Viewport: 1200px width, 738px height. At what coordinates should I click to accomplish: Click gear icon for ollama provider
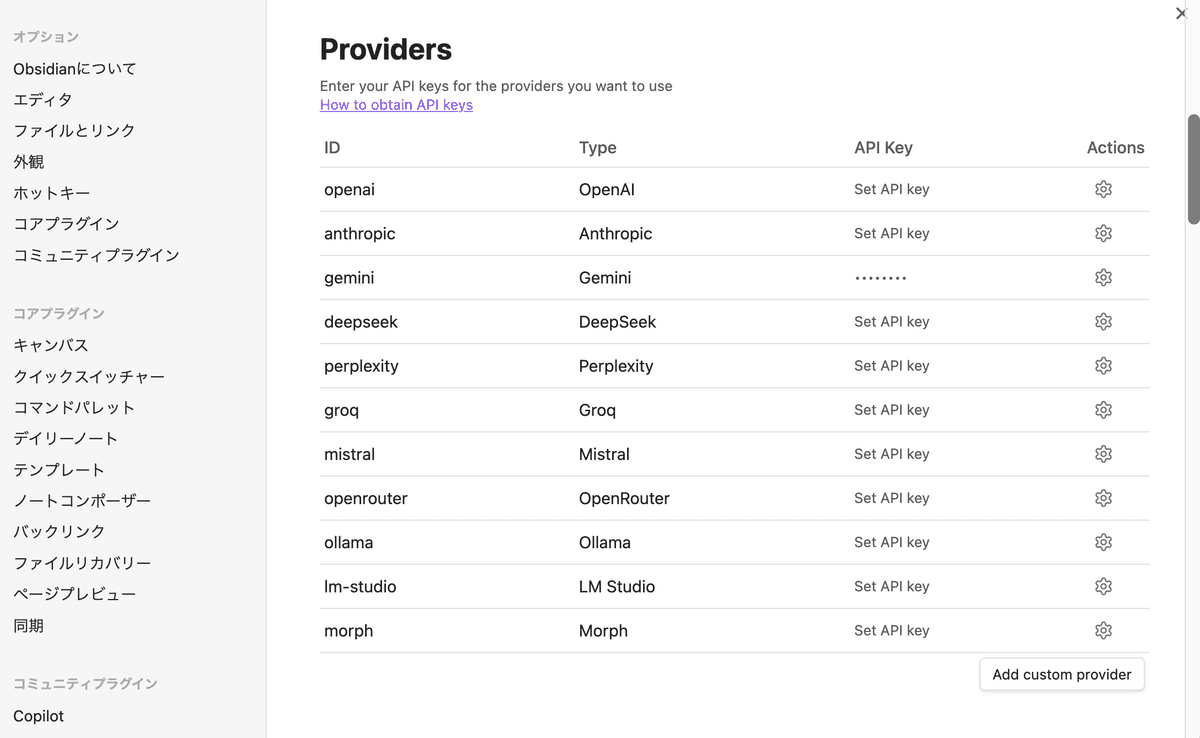(1103, 542)
